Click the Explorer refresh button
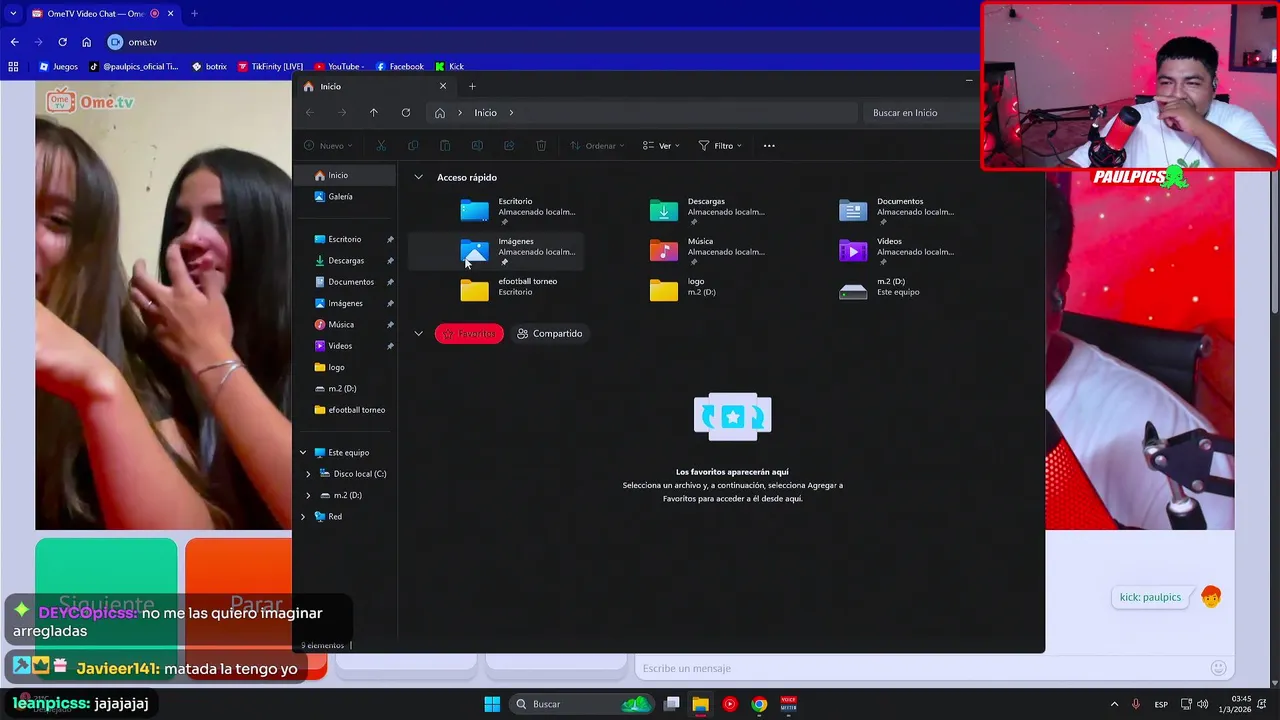Image resolution: width=1280 pixels, height=720 pixels. [406, 113]
